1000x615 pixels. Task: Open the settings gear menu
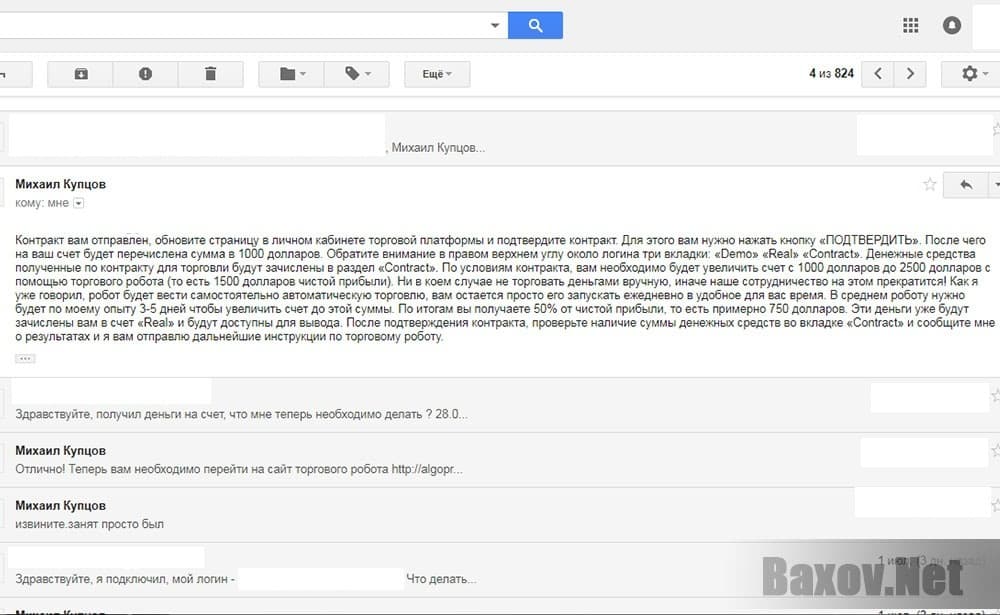pos(969,74)
